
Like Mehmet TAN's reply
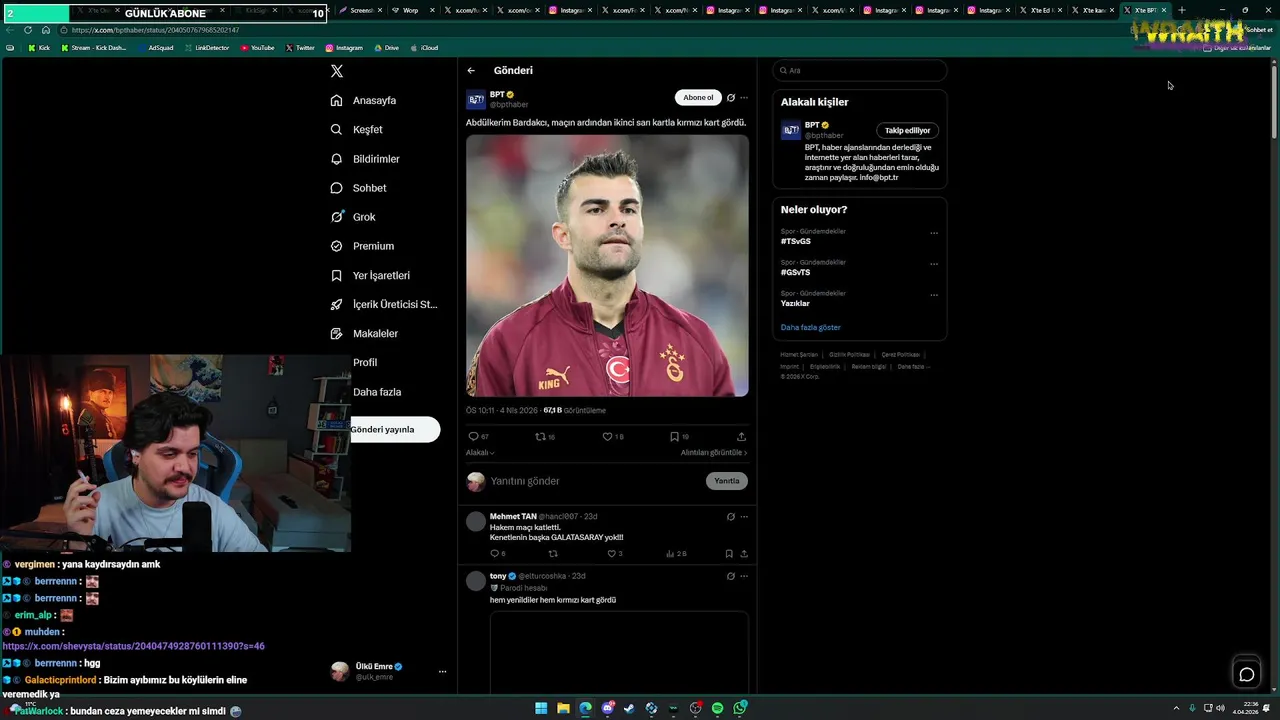(x=612, y=554)
